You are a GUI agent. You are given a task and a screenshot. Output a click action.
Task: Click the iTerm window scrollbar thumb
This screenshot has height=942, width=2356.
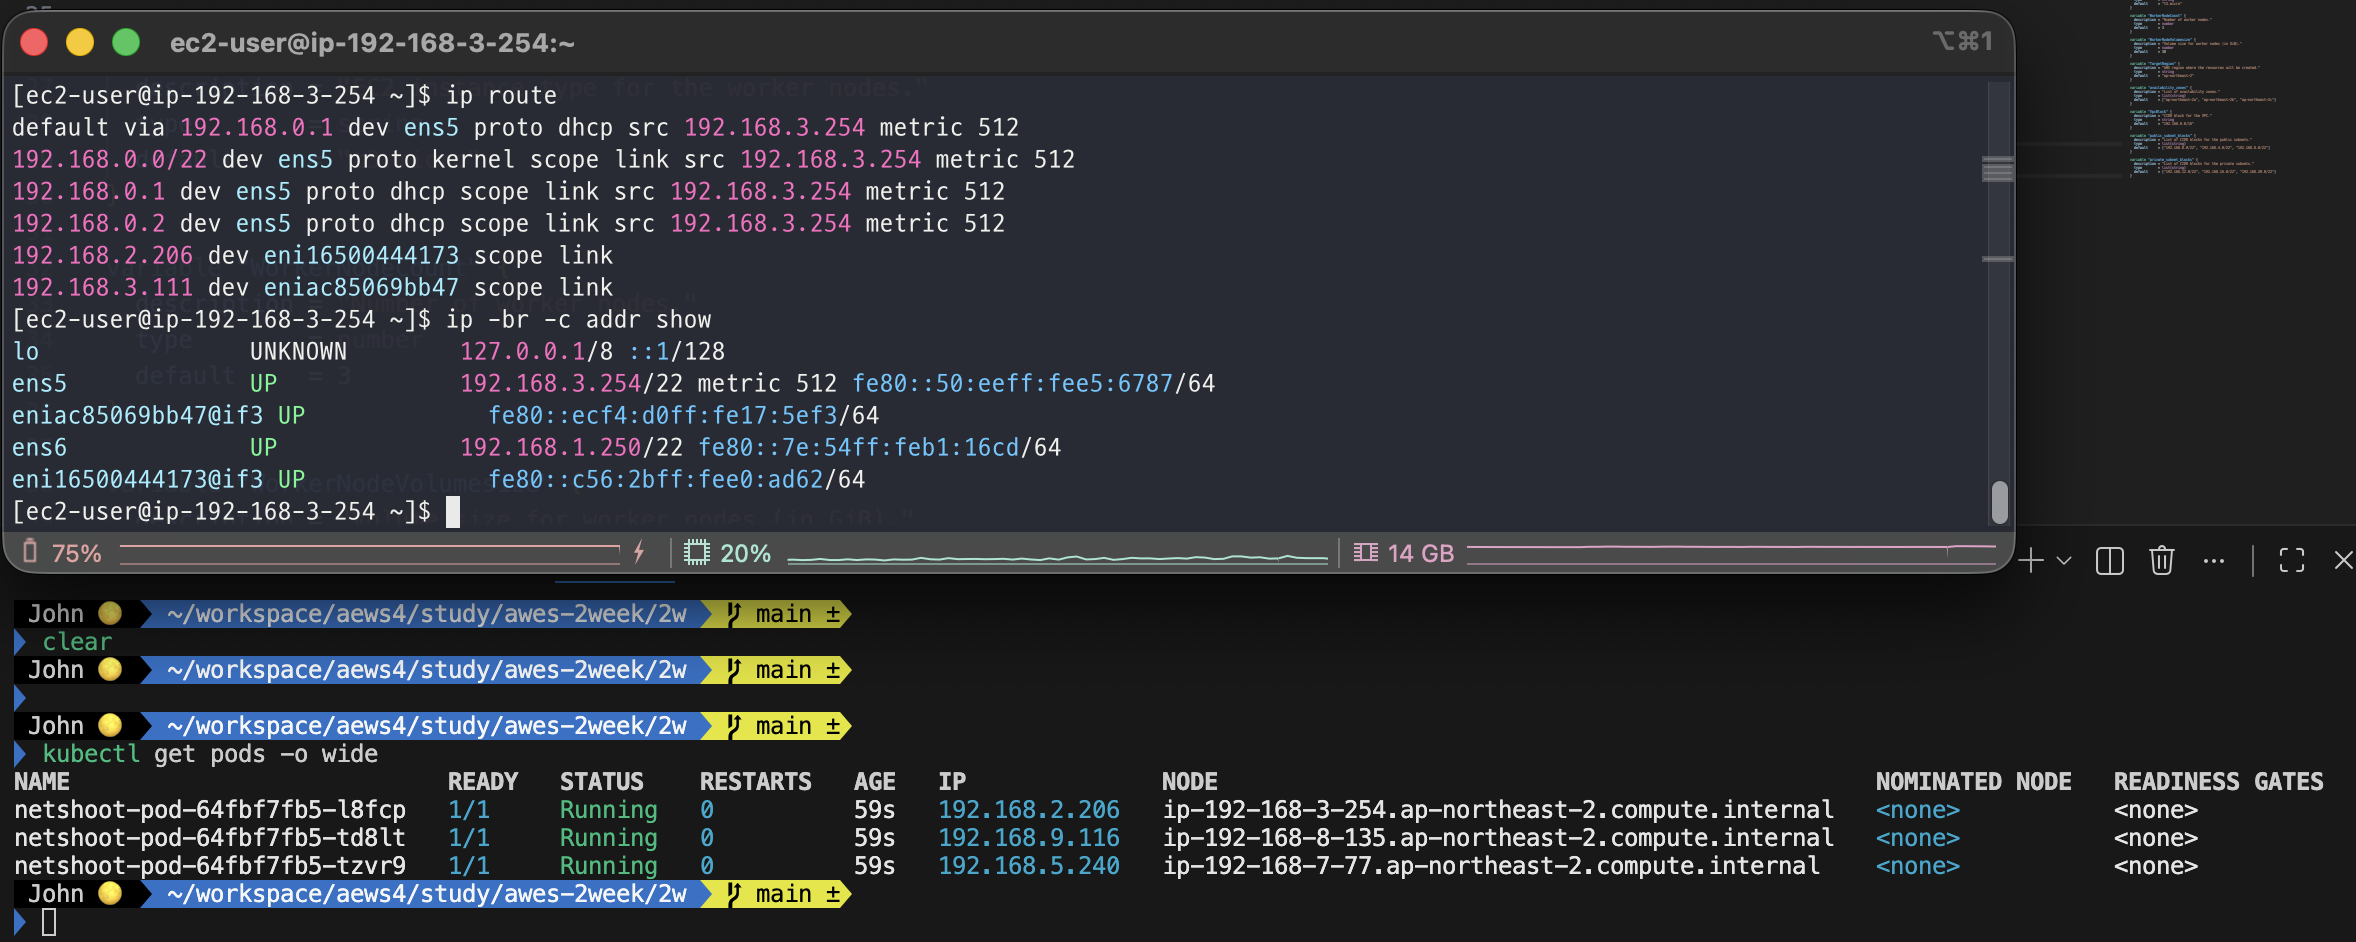(1999, 502)
